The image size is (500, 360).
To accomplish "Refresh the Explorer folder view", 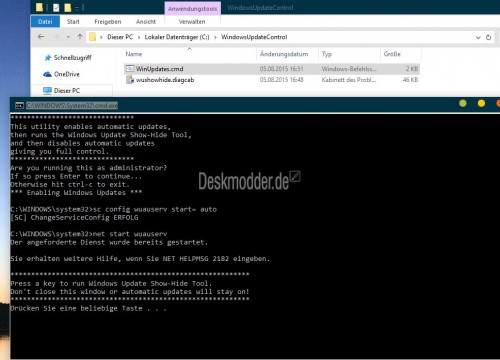I will 488,37.
